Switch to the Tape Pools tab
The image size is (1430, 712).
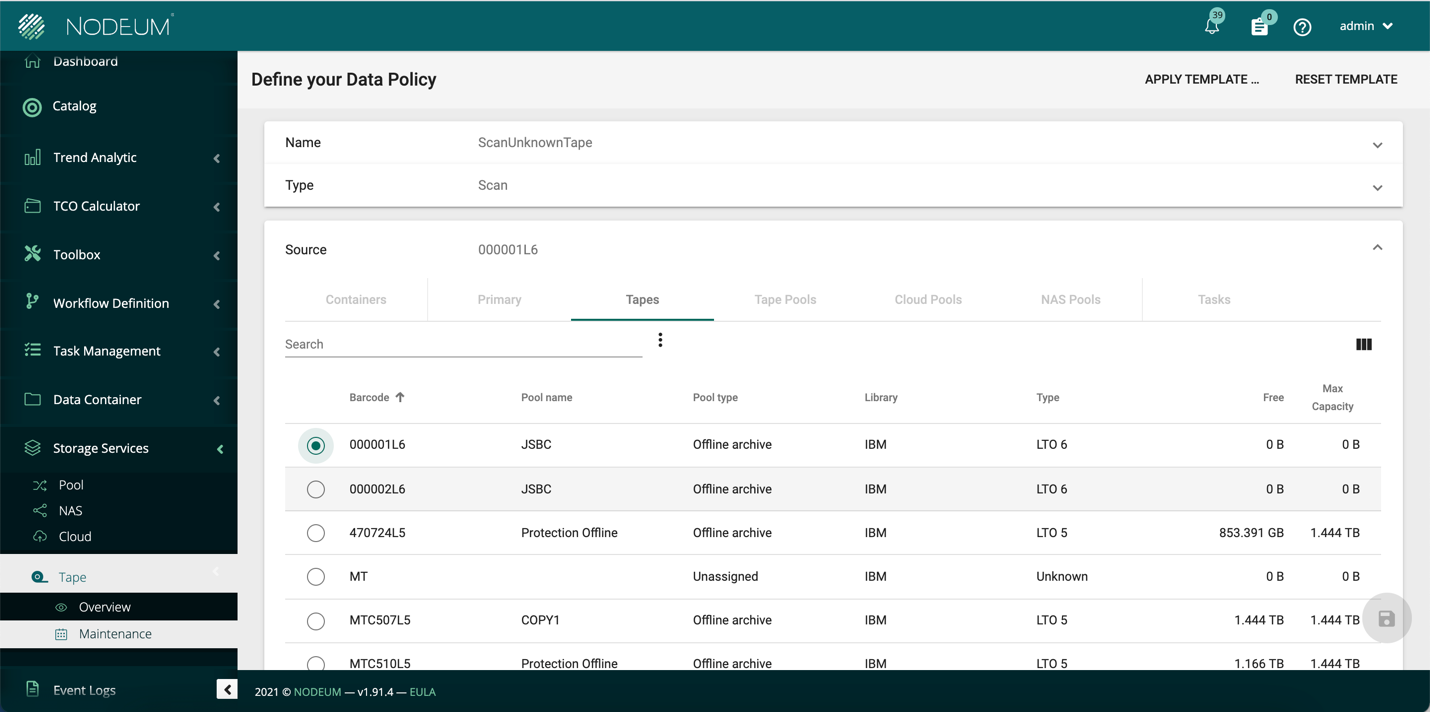pos(785,300)
